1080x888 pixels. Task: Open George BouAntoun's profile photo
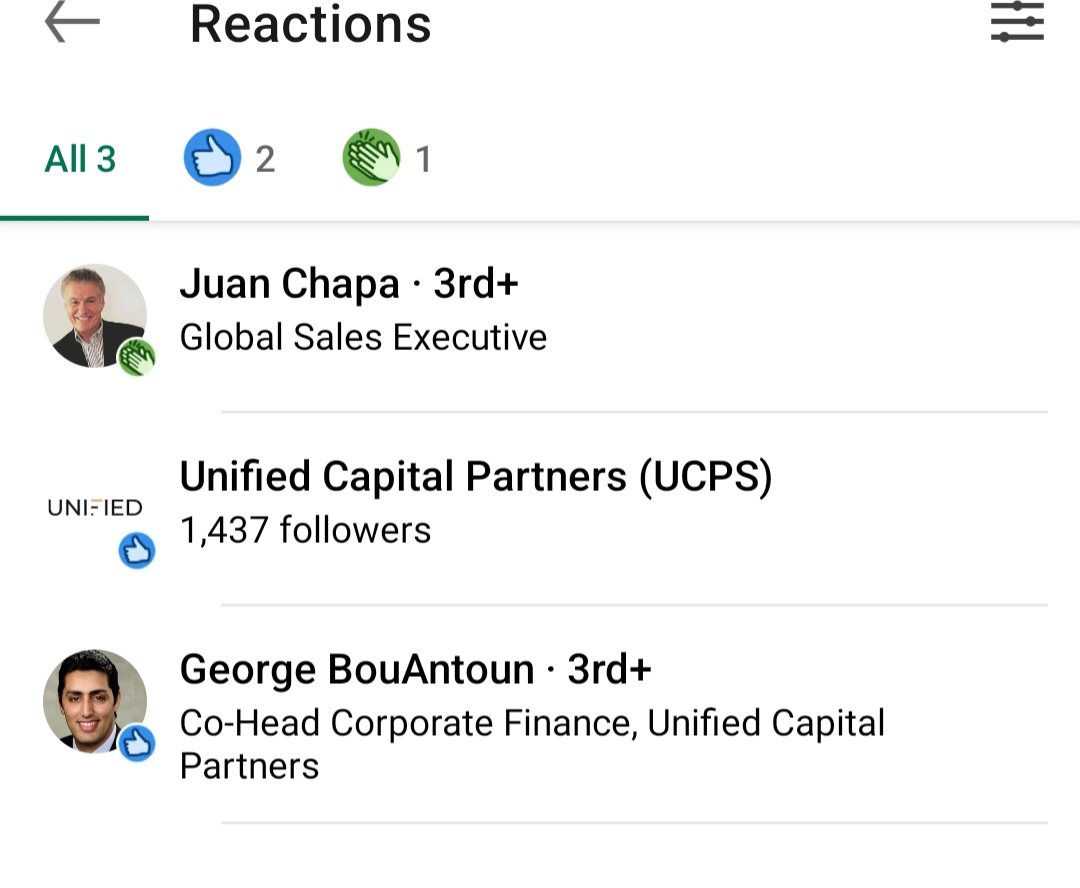[x=94, y=701]
